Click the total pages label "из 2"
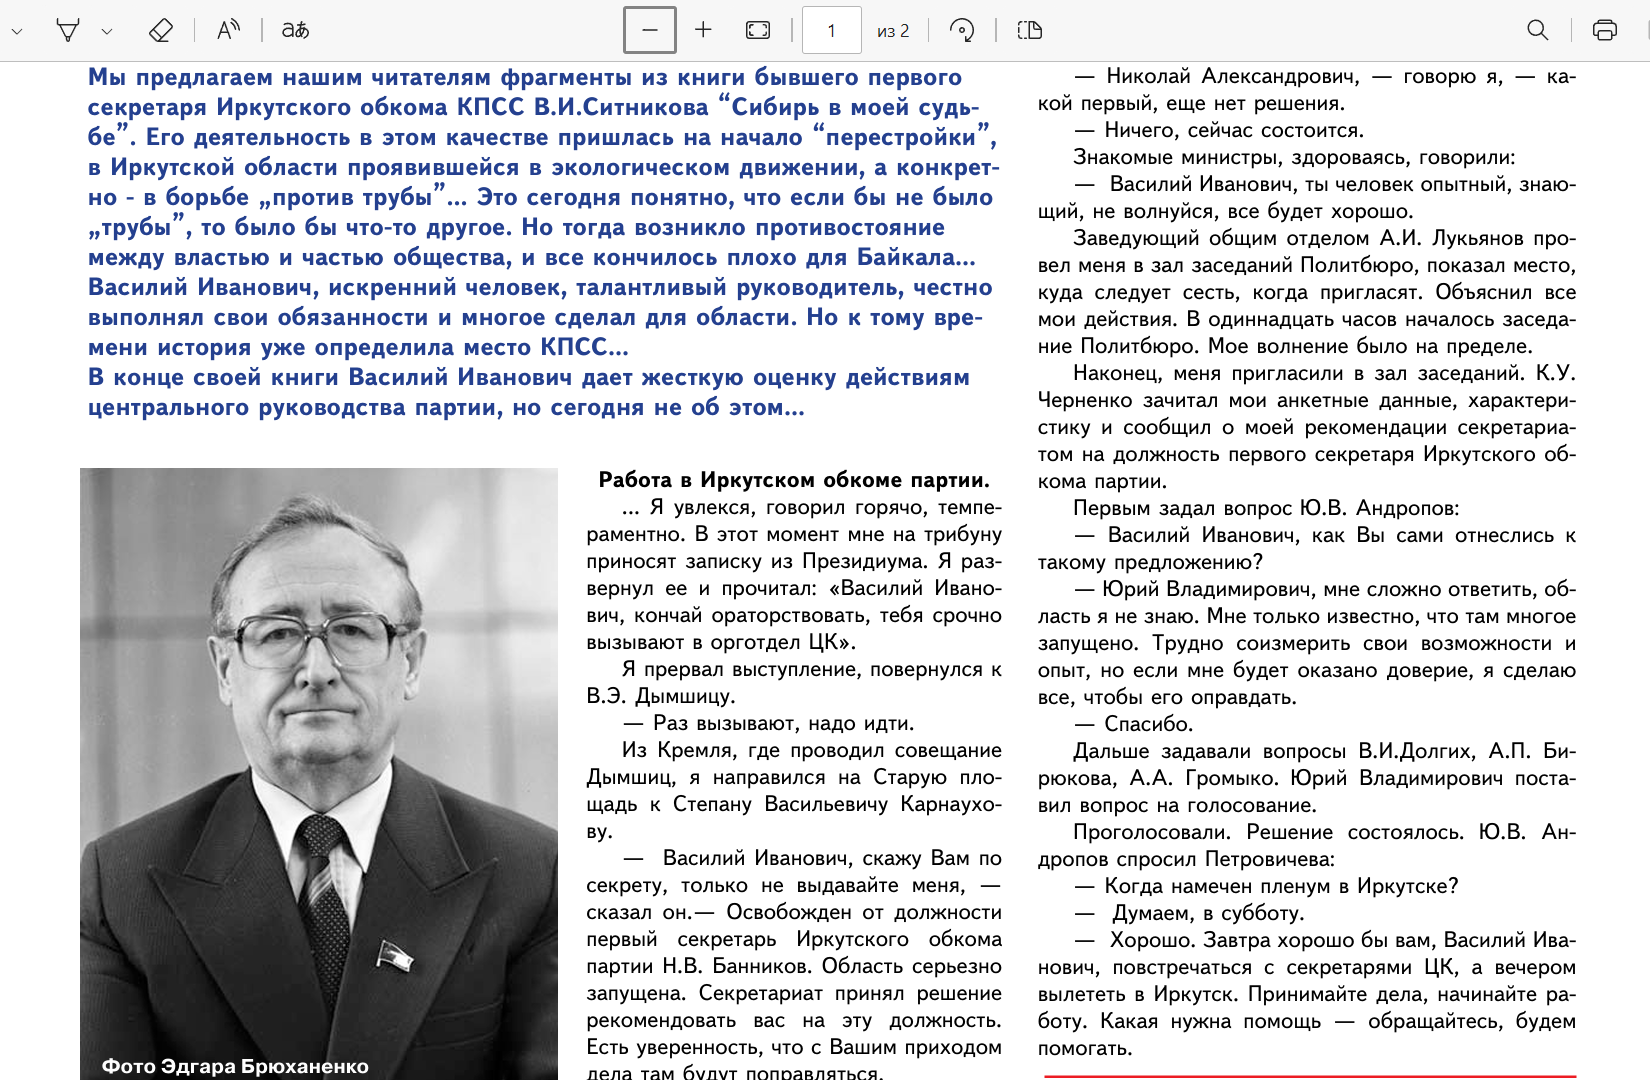This screenshot has width=1650, height=1080. coord(893,31)
